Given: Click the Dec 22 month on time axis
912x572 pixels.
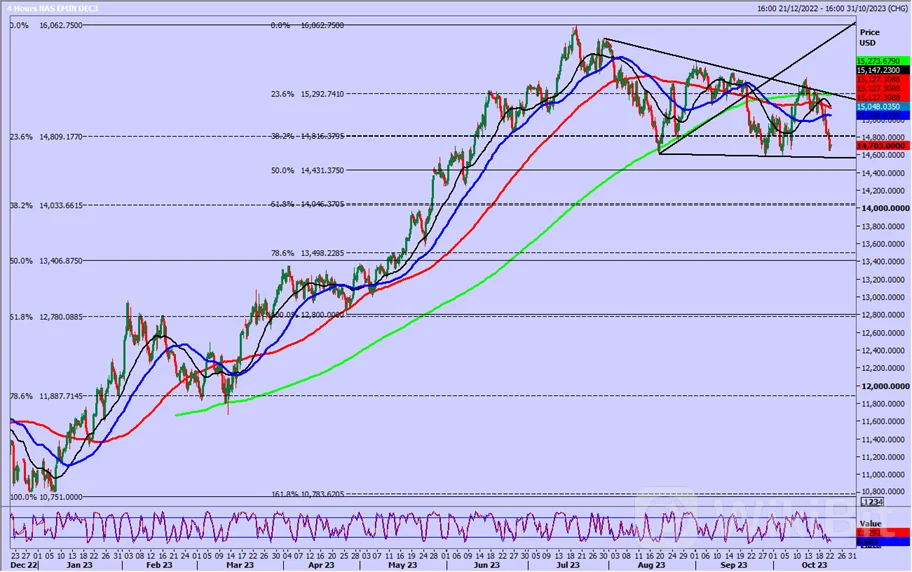Looking at the screenshot, I should pos(22,564).
